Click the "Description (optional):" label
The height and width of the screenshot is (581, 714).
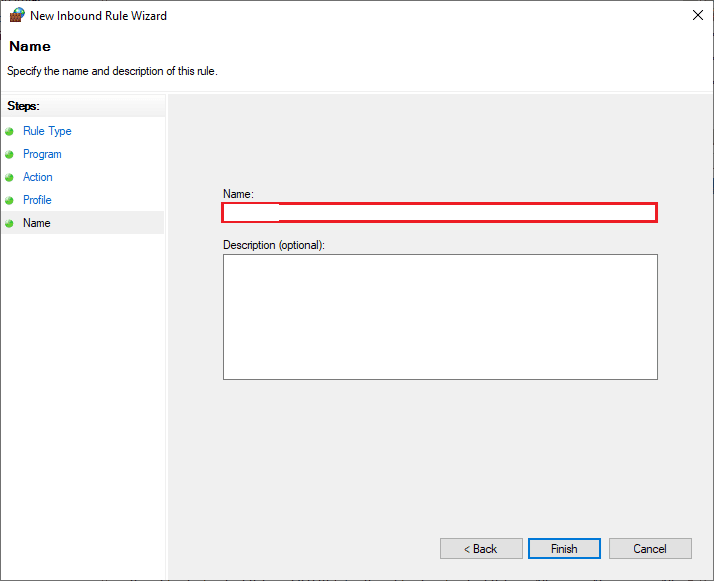(274, 245)
